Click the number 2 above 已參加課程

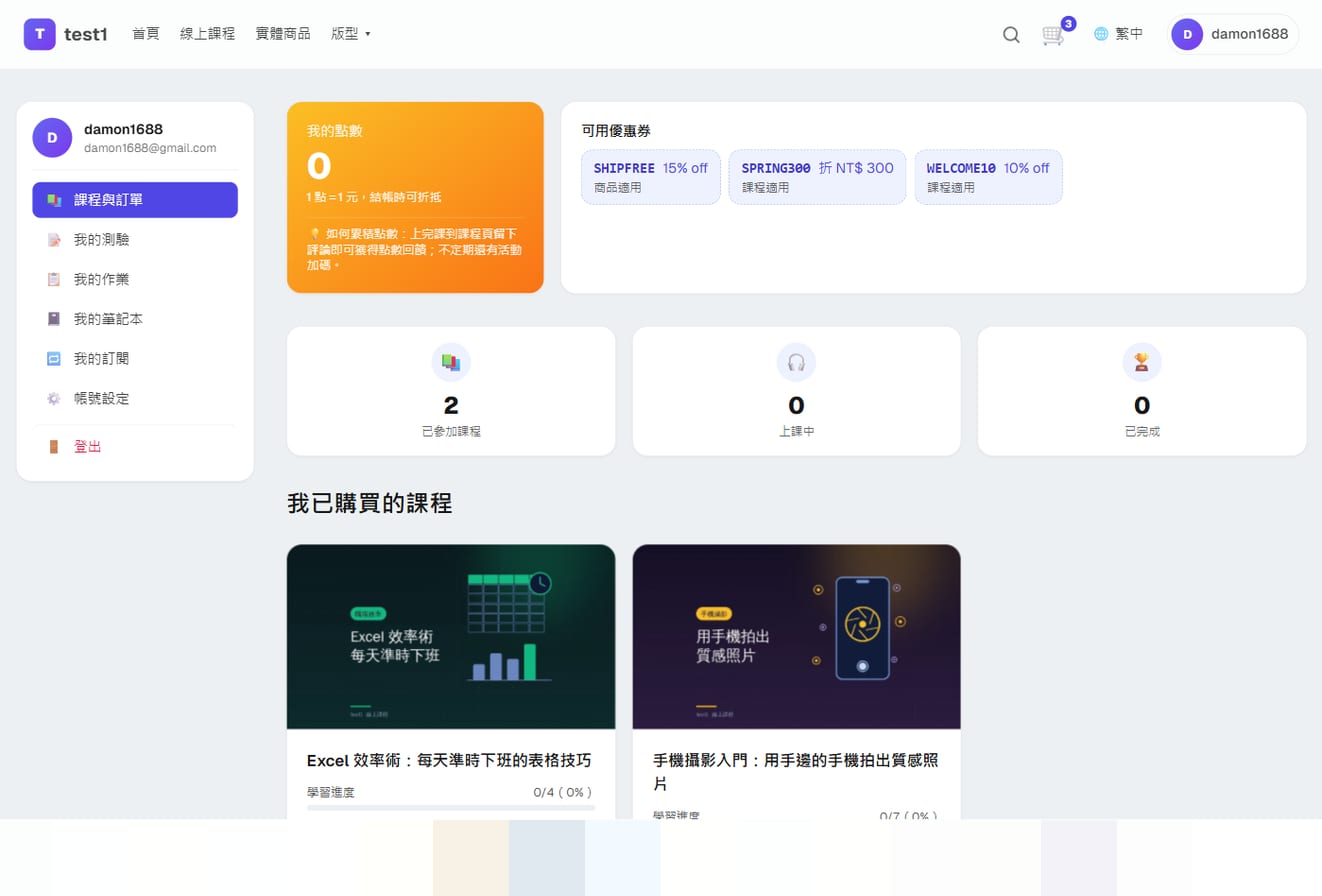(451, 405)
